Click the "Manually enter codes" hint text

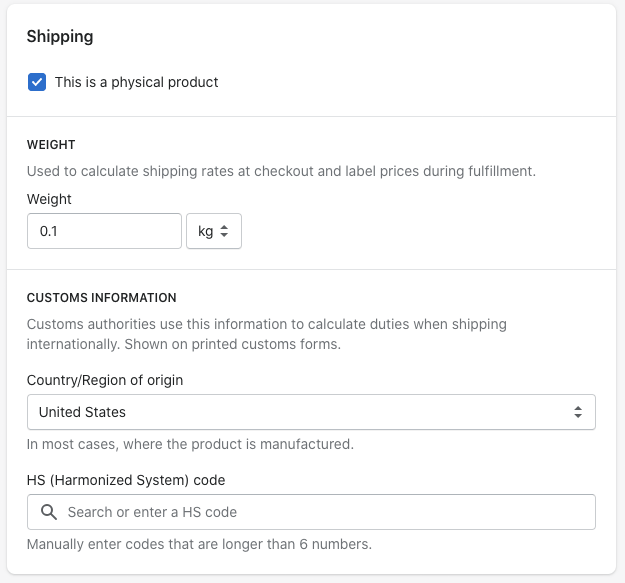pyautogui.click(x=199, y=545)
